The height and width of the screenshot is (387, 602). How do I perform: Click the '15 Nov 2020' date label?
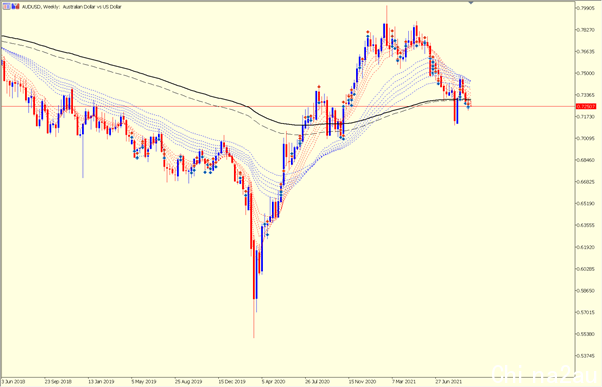[362, 382]
